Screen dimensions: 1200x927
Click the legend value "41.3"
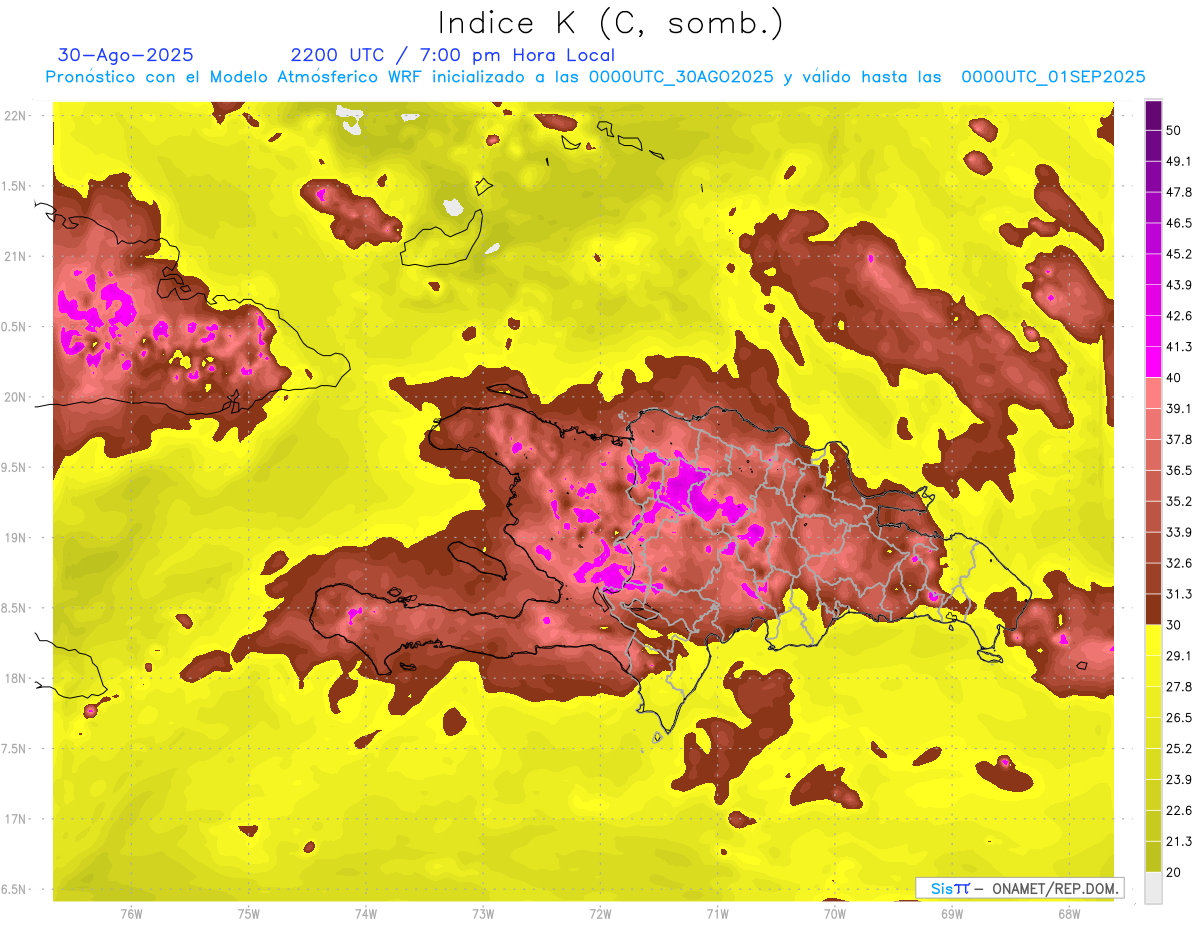coord(1178,347)
